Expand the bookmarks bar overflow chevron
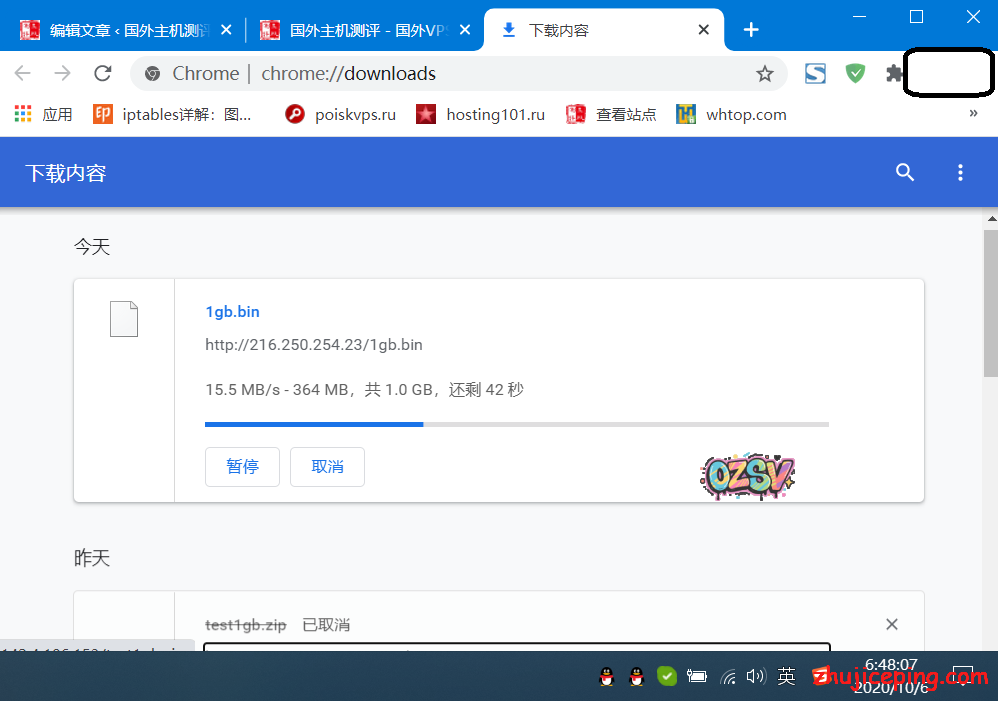The width and height of the screenshot is (998, 701). [973, 114]
